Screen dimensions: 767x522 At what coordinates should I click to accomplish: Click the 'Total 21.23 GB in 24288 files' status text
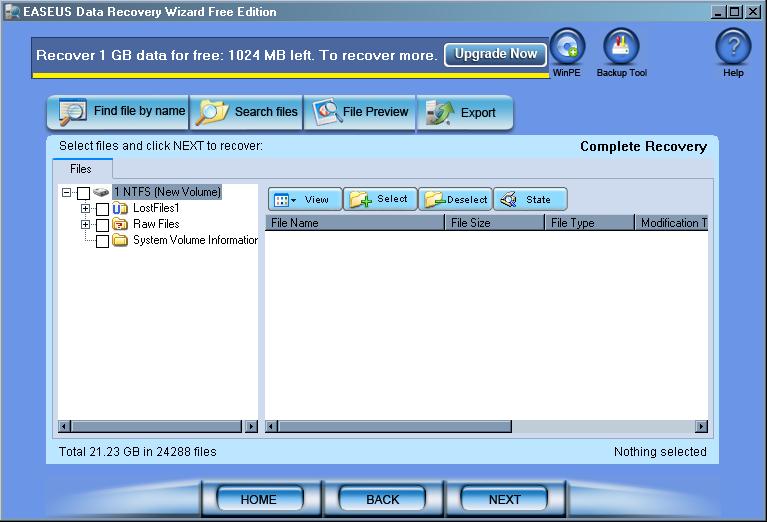click(137, 452)
